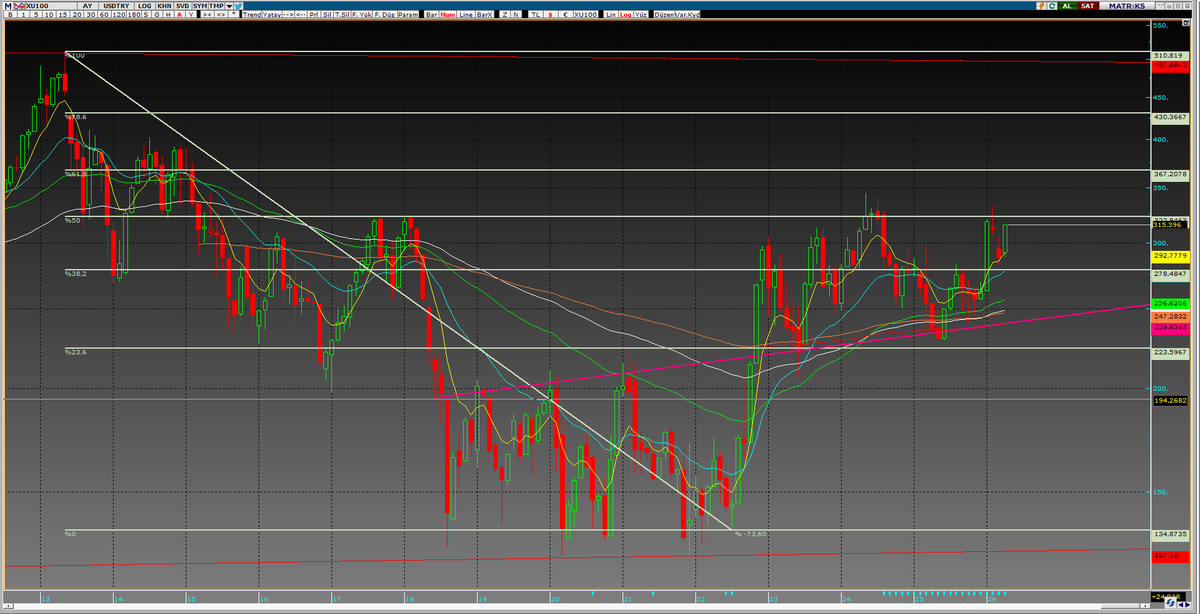Click the <-- backward arrow tool
This screenshot has width=1200, height=614.
[x=302, y=15]
